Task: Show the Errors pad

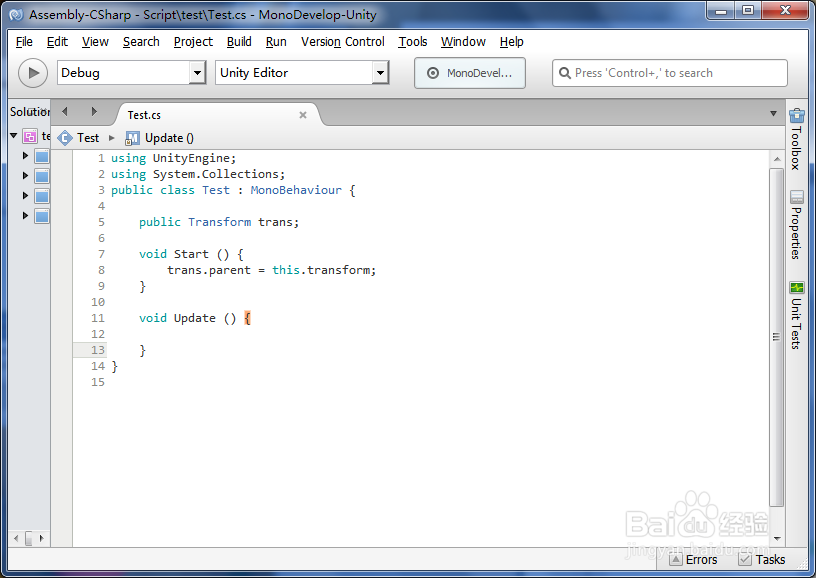Action: tap(693, 560)
